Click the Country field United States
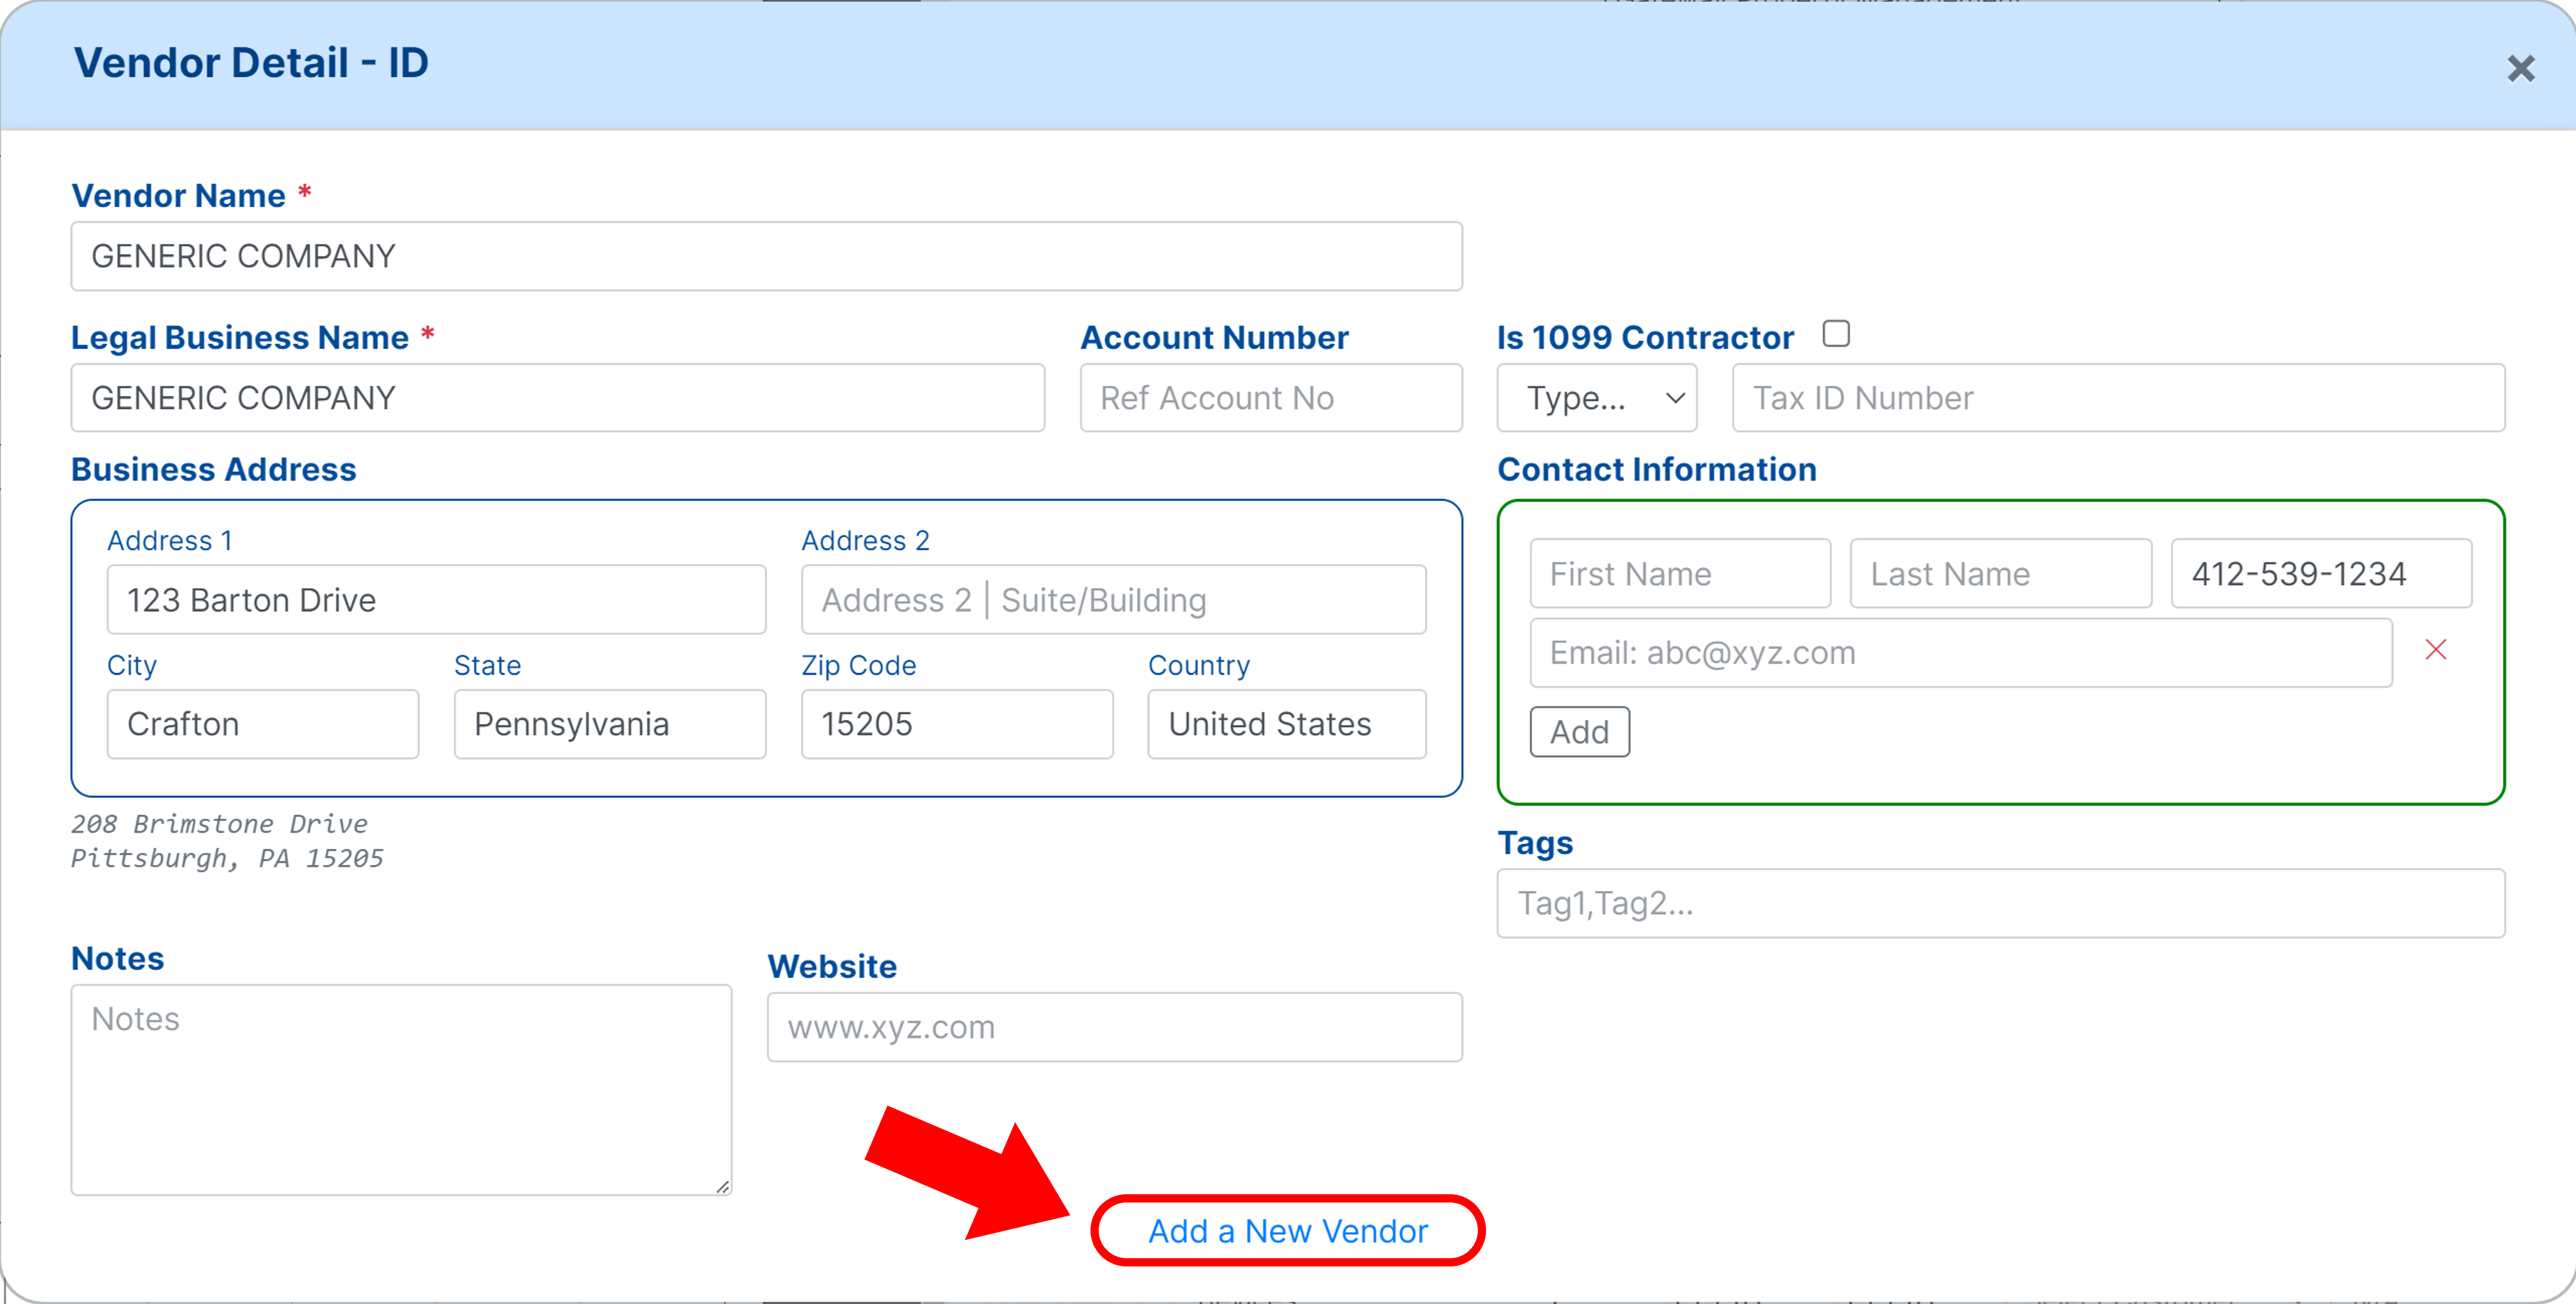The width and height of the screenshot is (2576, 1304). click(1287, 724)
